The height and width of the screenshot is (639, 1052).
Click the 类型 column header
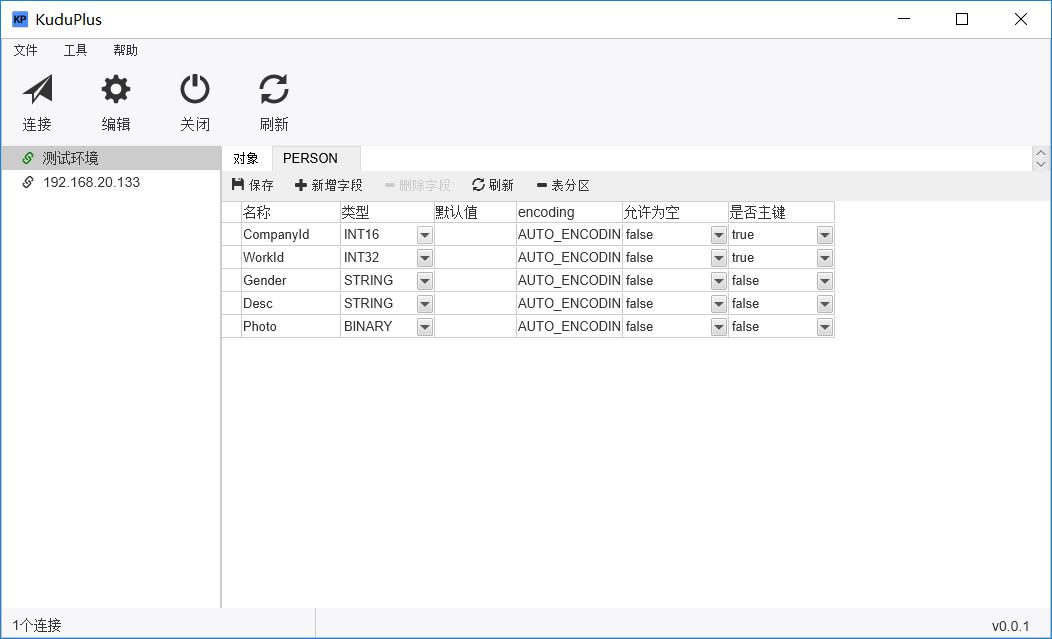tap(387, 212)
